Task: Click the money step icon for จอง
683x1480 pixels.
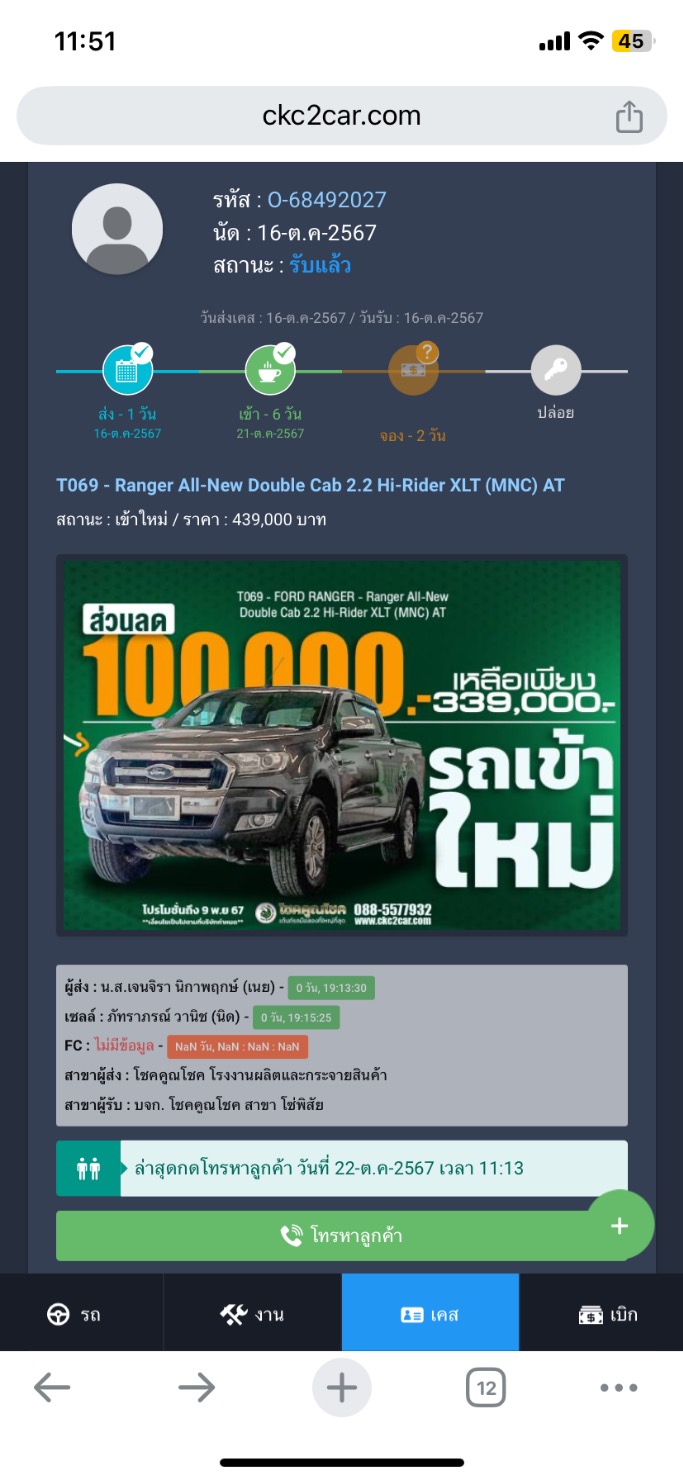Action: pyautogui.click(x=414, y=369)
